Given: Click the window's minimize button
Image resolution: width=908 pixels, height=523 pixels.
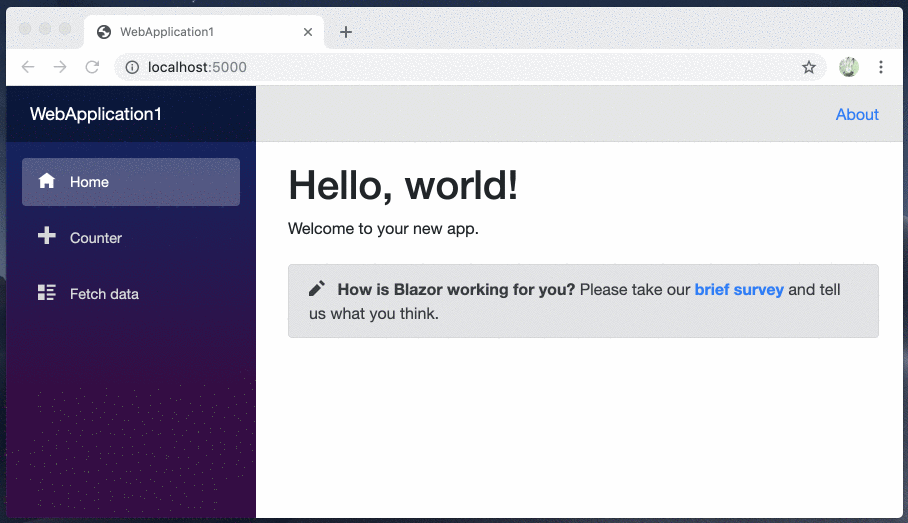Looking at the screenshot, I should 45,28.
